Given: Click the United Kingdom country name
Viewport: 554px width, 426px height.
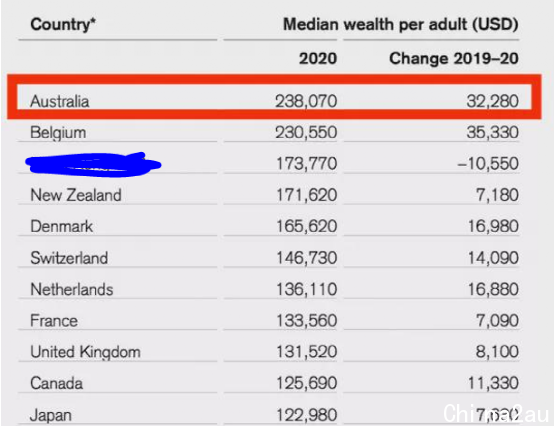Looking at the screenshot, I should coord(86,352).
